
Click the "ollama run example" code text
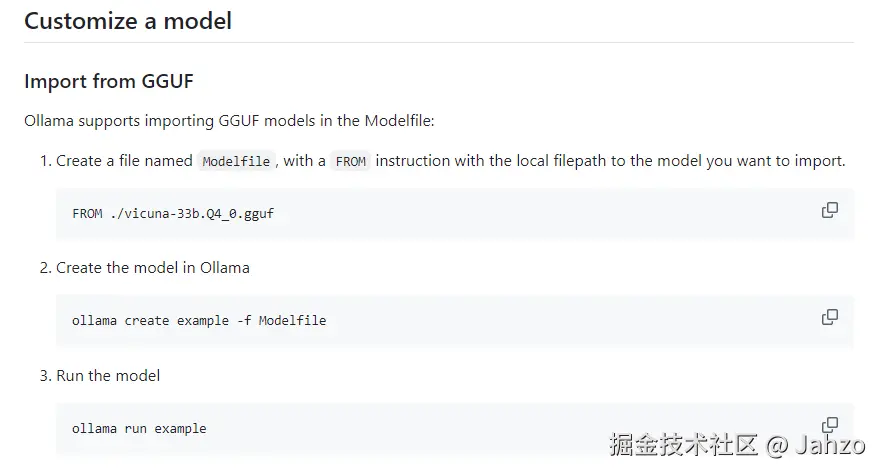(139, 428)
